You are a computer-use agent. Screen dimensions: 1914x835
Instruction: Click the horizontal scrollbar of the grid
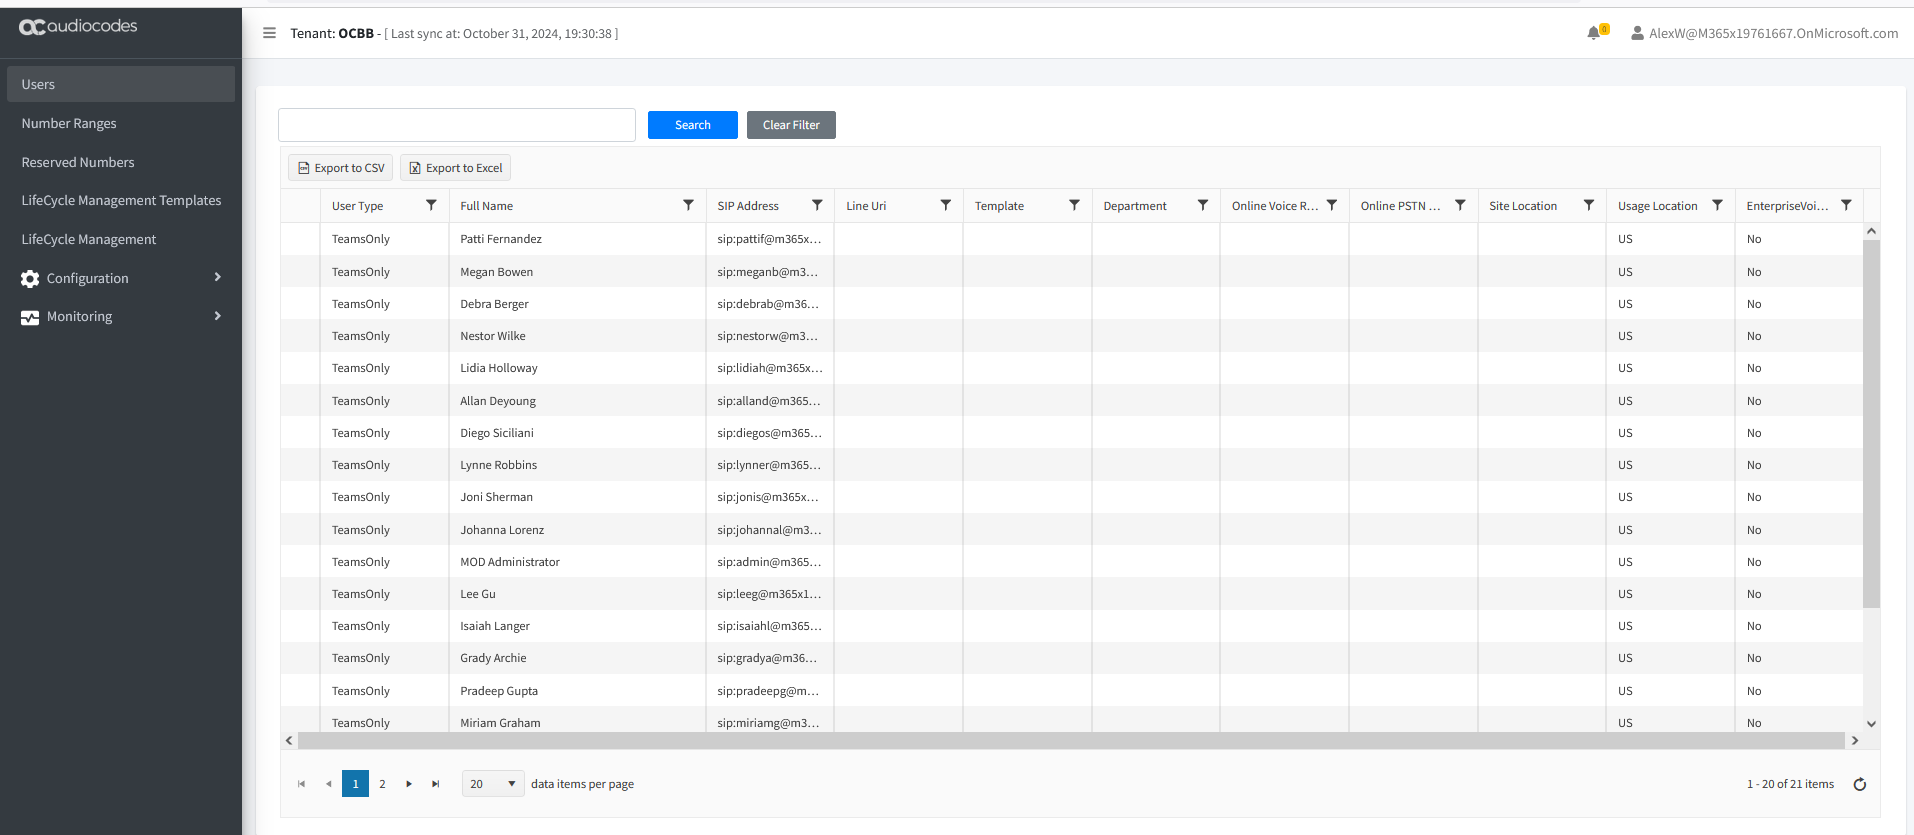click(1071, 741)
